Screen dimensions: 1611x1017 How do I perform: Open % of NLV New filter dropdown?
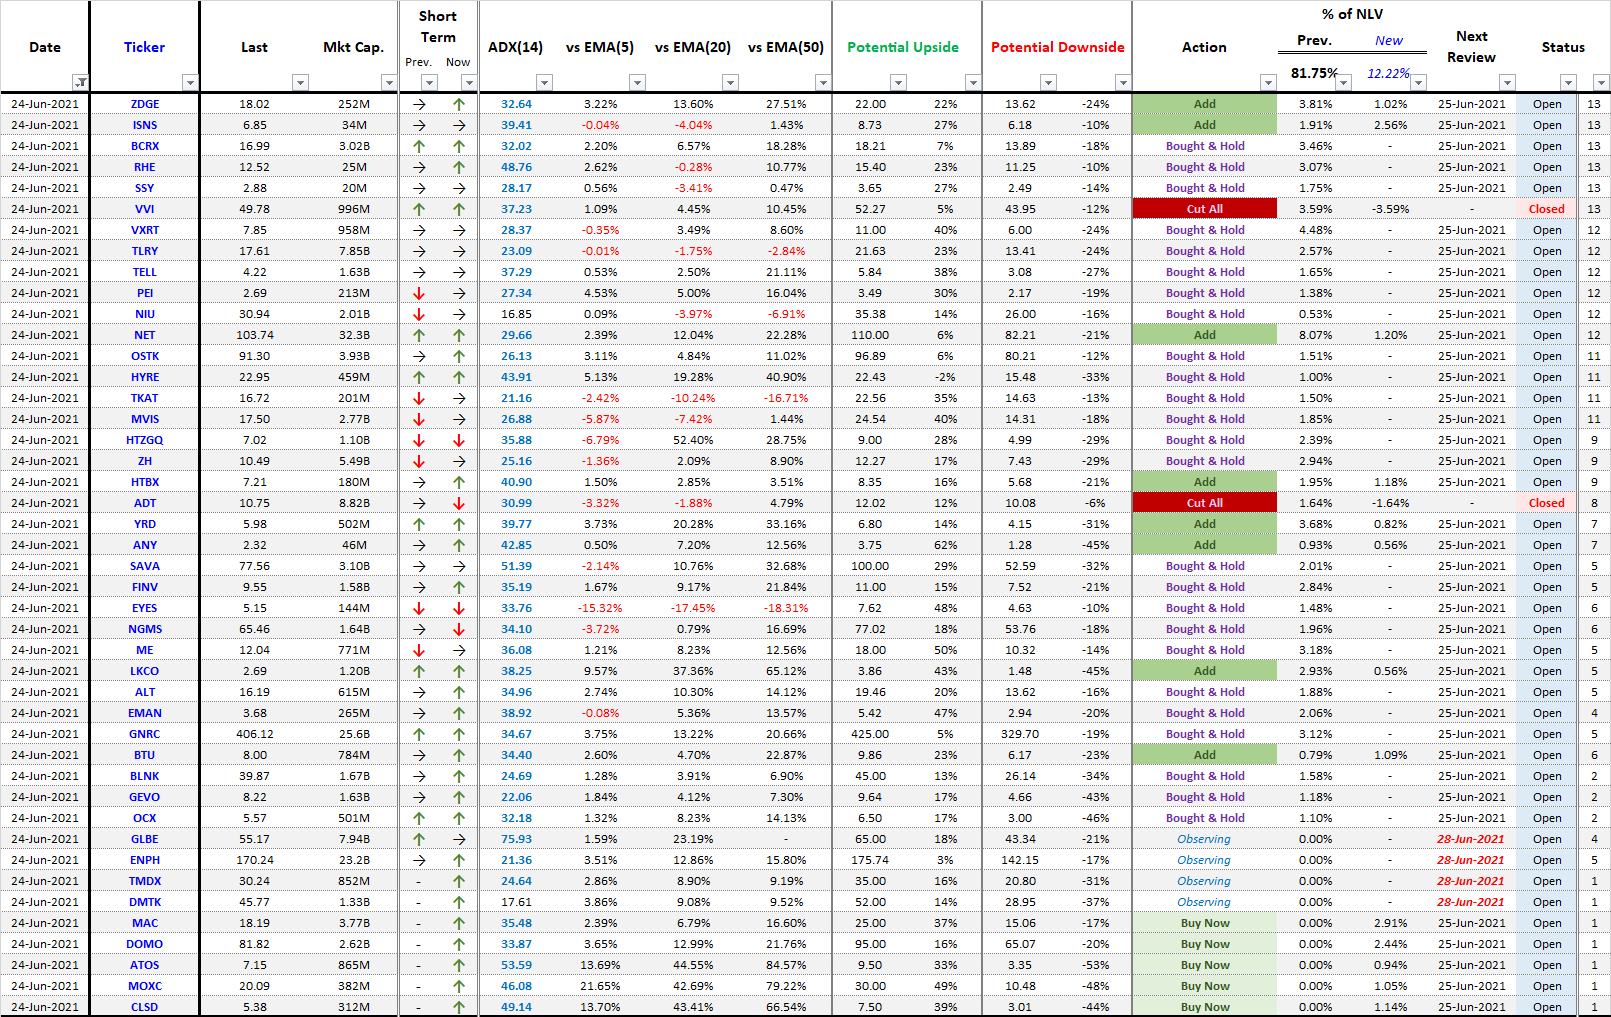(x=1418, y=82)
